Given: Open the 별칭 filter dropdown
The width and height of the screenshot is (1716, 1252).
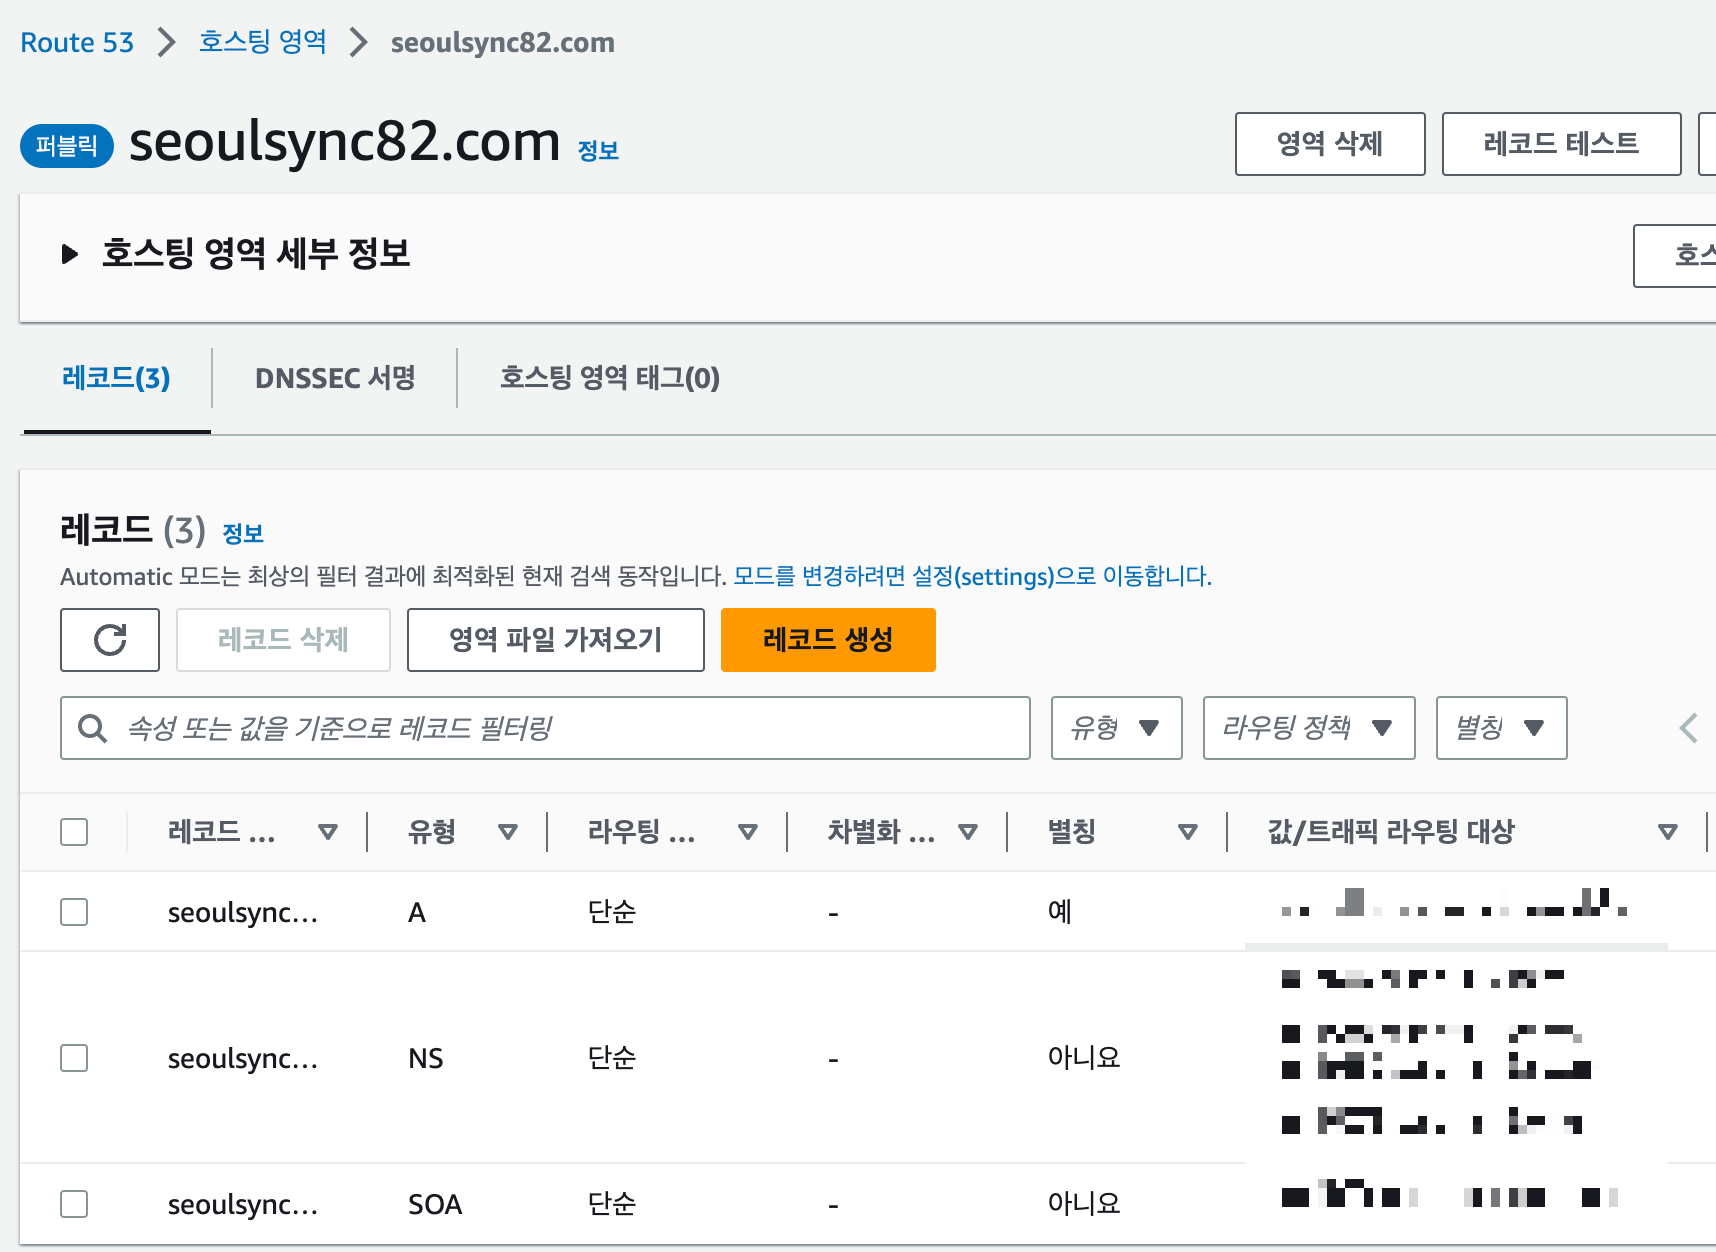Looking at the screenshot, I should coord(1501,728).
